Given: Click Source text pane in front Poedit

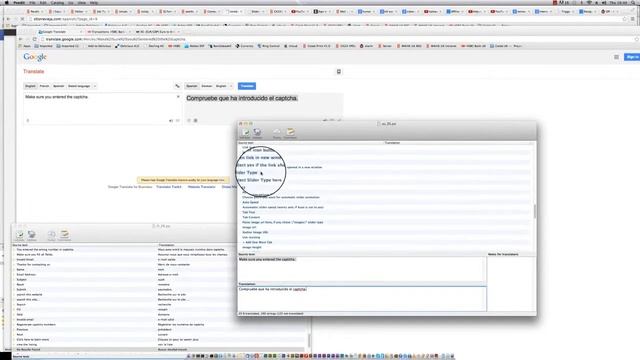Looking at the screenshot, I should click(x=362, y=269).
